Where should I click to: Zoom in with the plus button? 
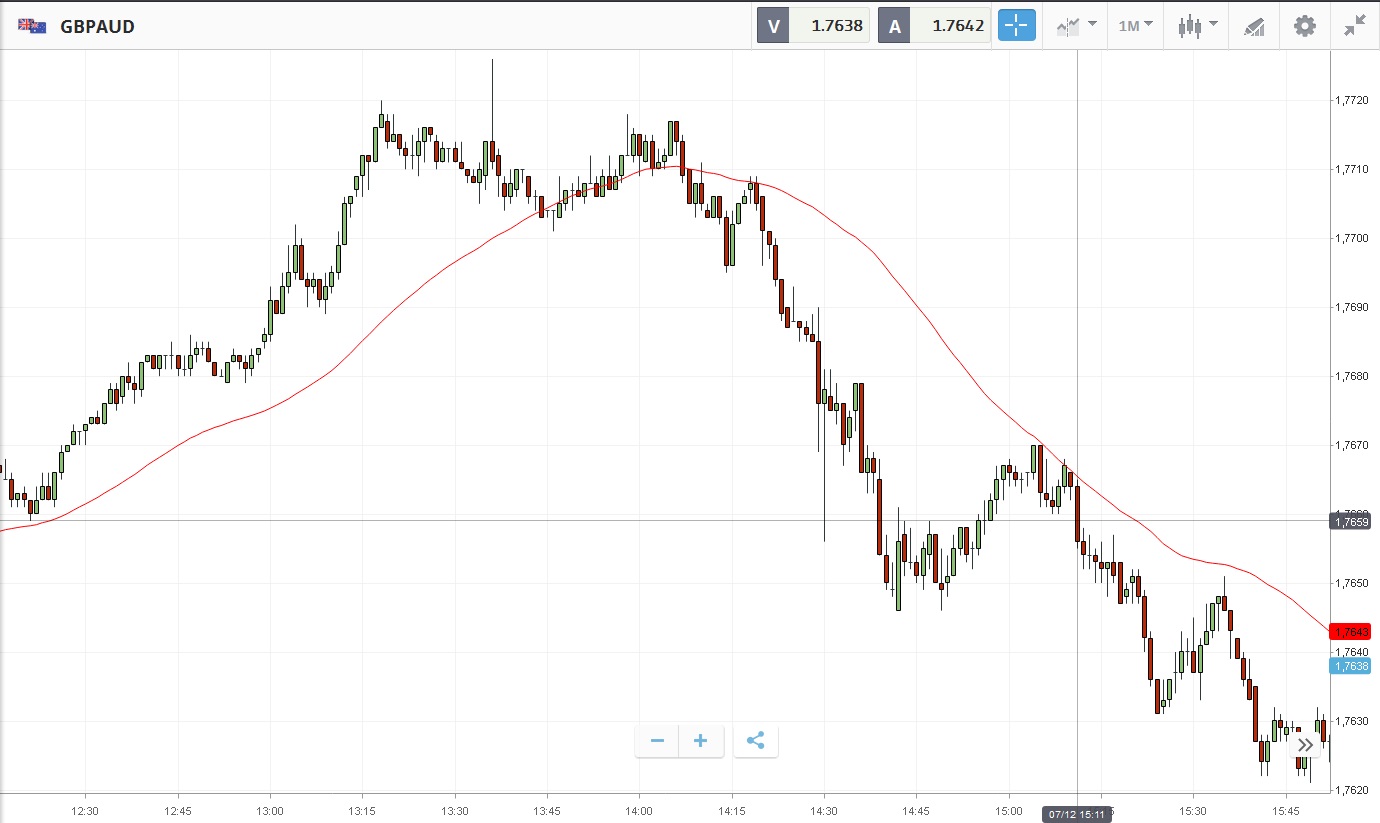coord(701,741)
